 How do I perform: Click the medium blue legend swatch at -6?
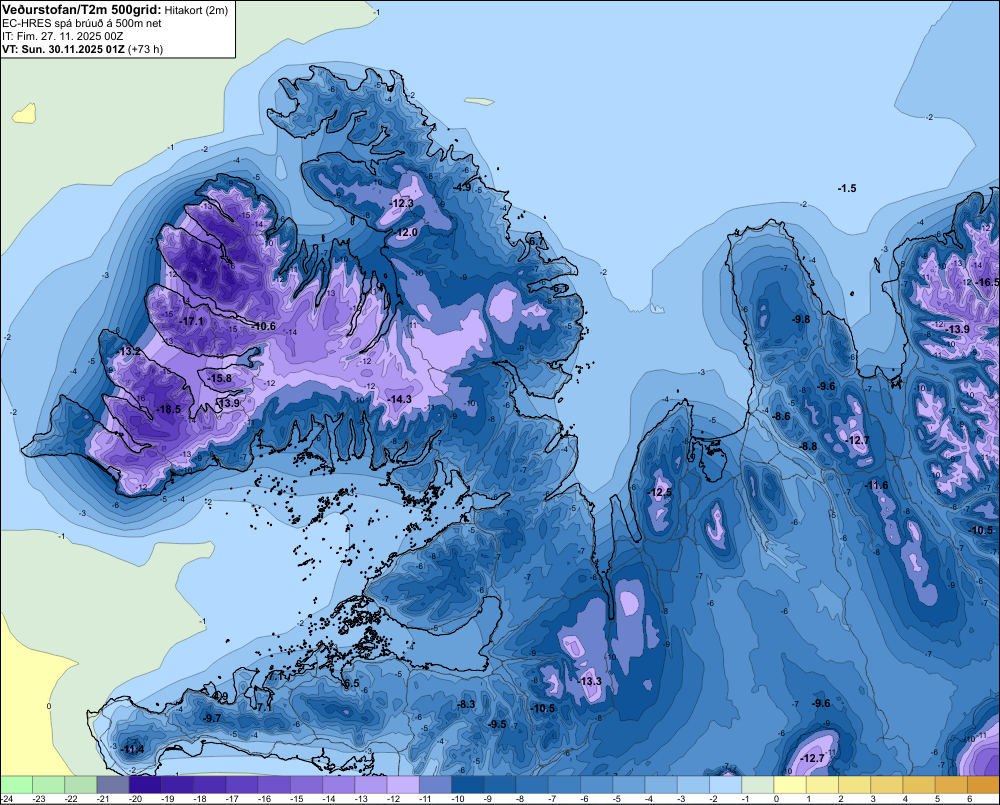point(597,784)
